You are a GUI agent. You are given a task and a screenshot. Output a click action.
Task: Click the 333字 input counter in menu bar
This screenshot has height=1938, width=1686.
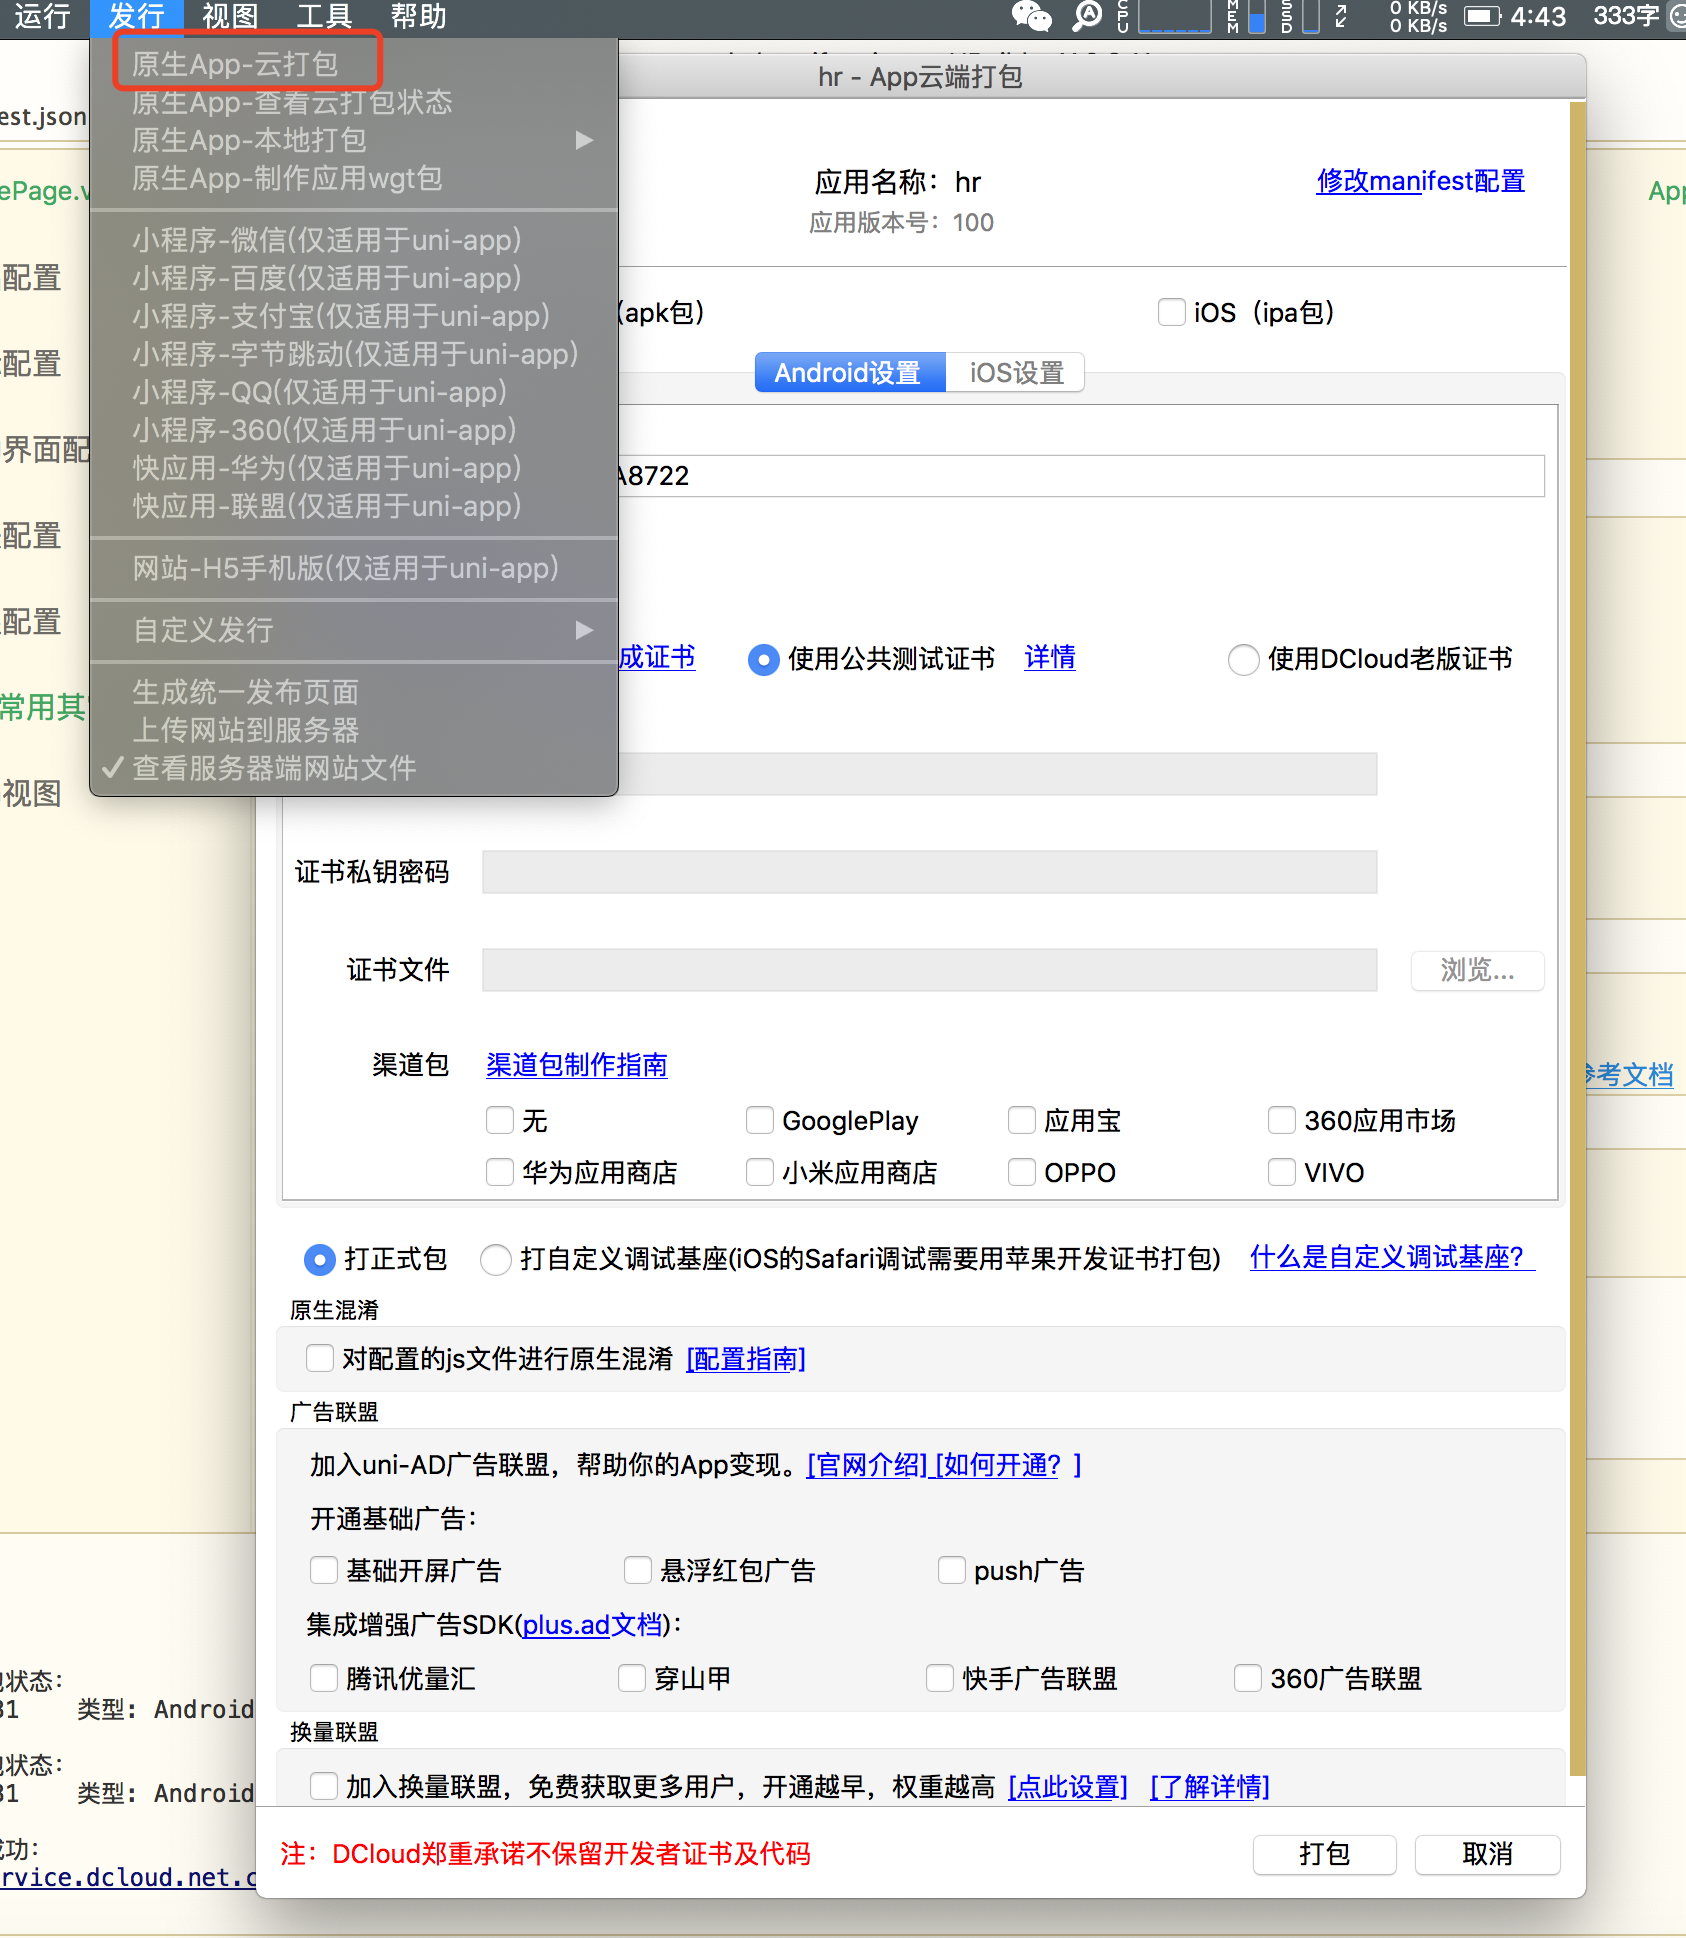pos(1625,16)
